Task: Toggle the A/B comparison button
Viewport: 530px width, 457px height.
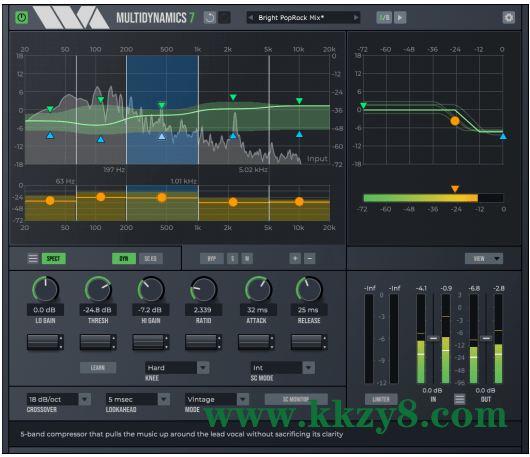Action: point(384,18)
